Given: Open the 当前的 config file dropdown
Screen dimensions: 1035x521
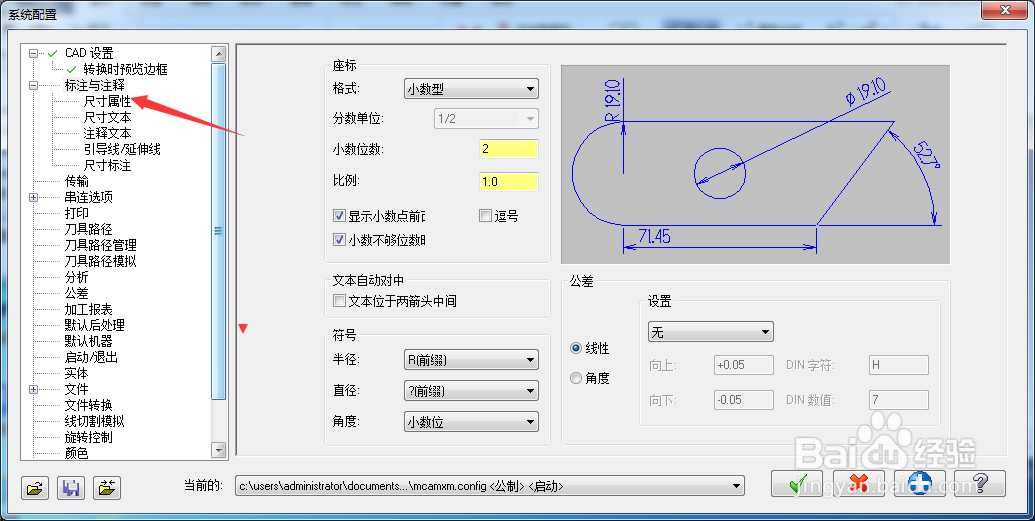Looking at the screenshot, I should coord(490,486).
